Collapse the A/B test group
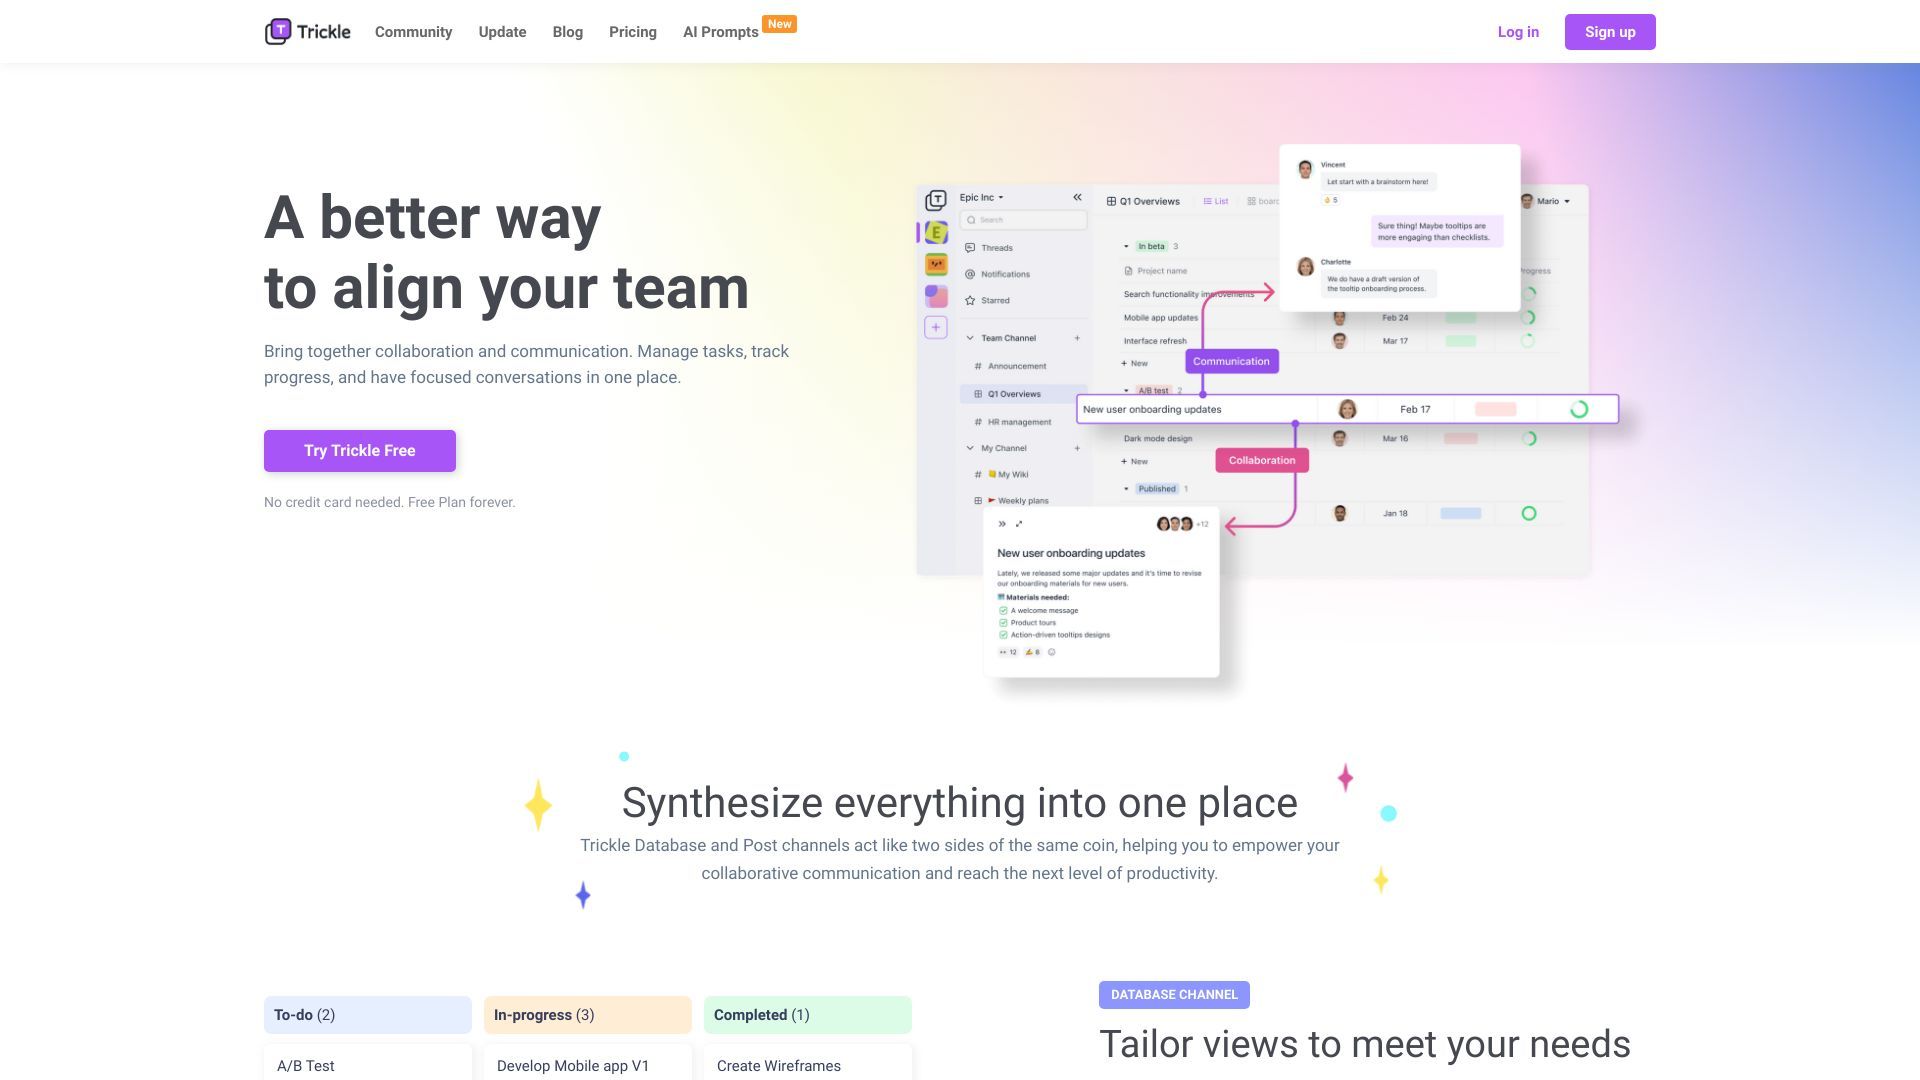Screen dimensions: 1920x1080 (x=1126, y=391)
